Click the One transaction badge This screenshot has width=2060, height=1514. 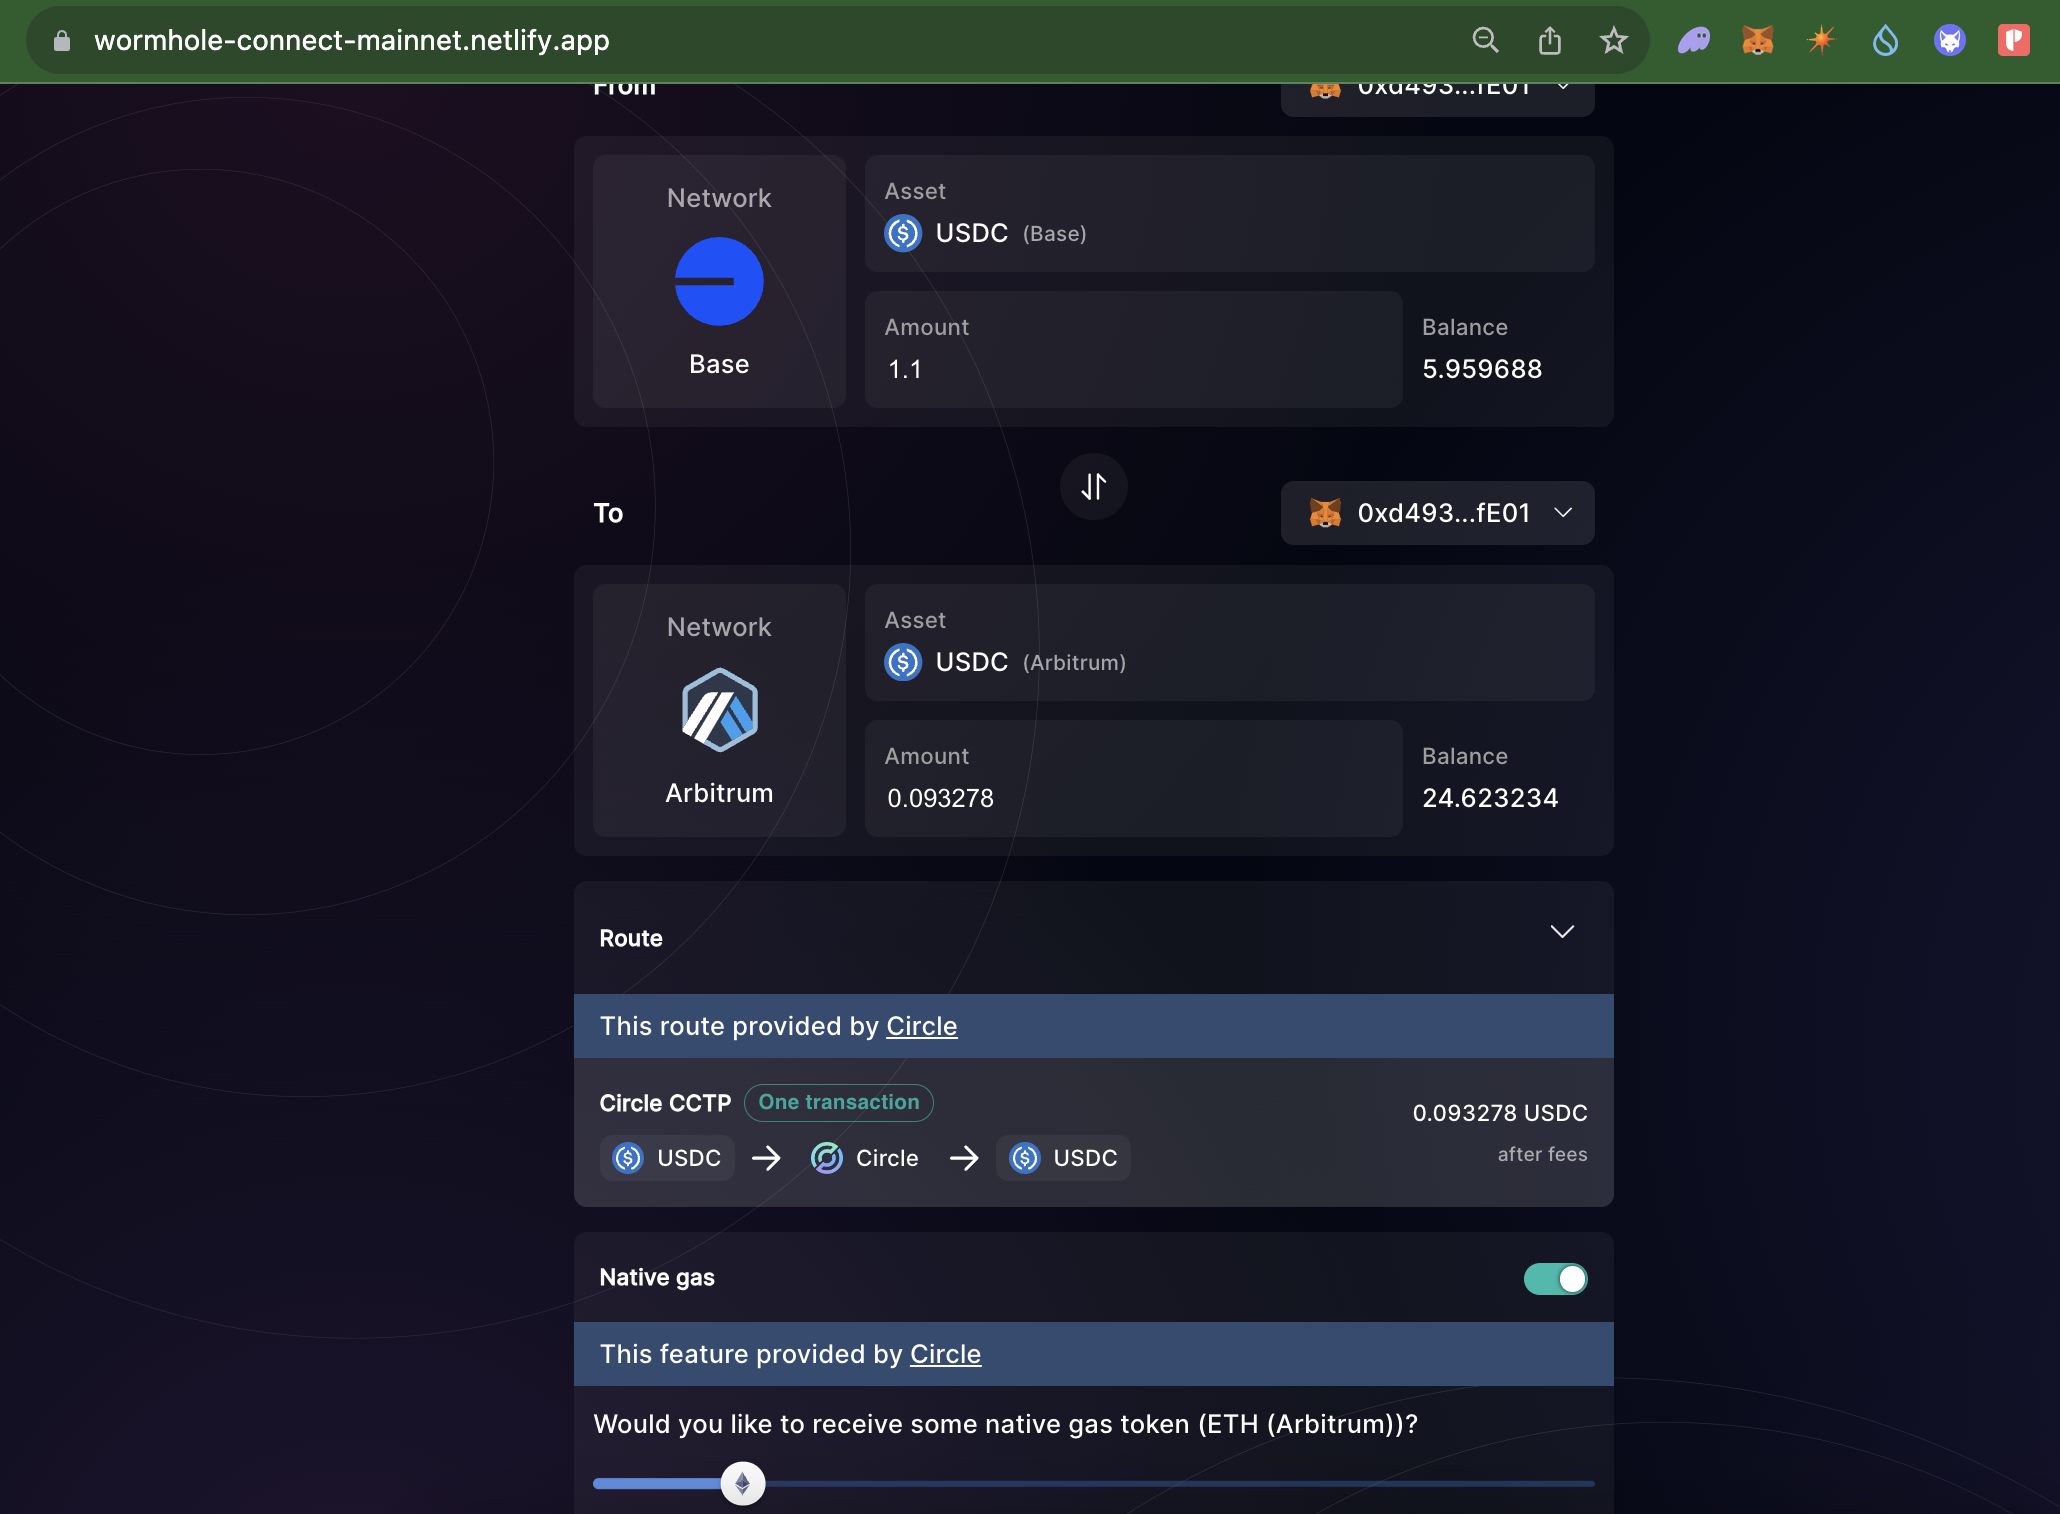[x=838, y=1102]
